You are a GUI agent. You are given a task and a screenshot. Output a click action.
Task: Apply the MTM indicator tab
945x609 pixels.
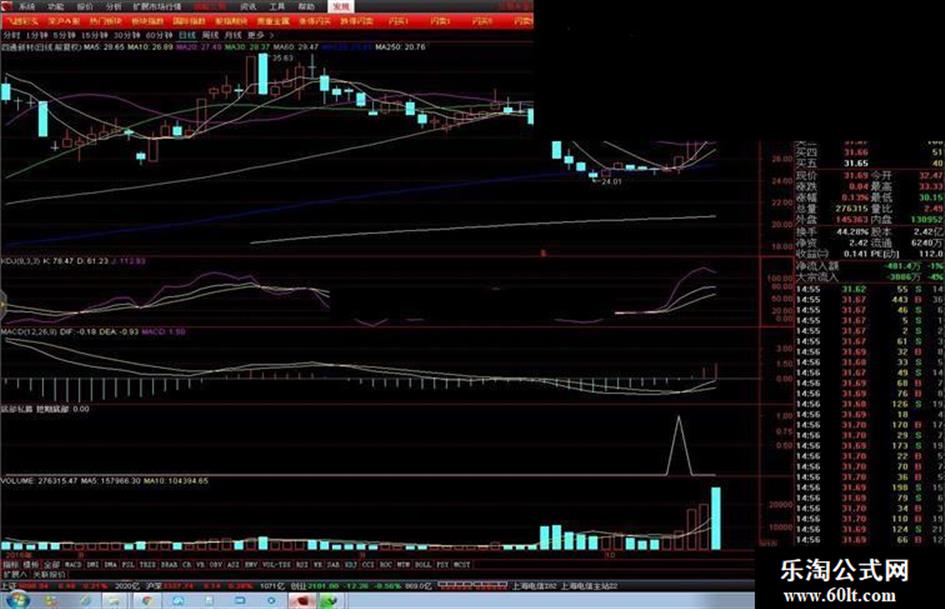coord(403,565)
